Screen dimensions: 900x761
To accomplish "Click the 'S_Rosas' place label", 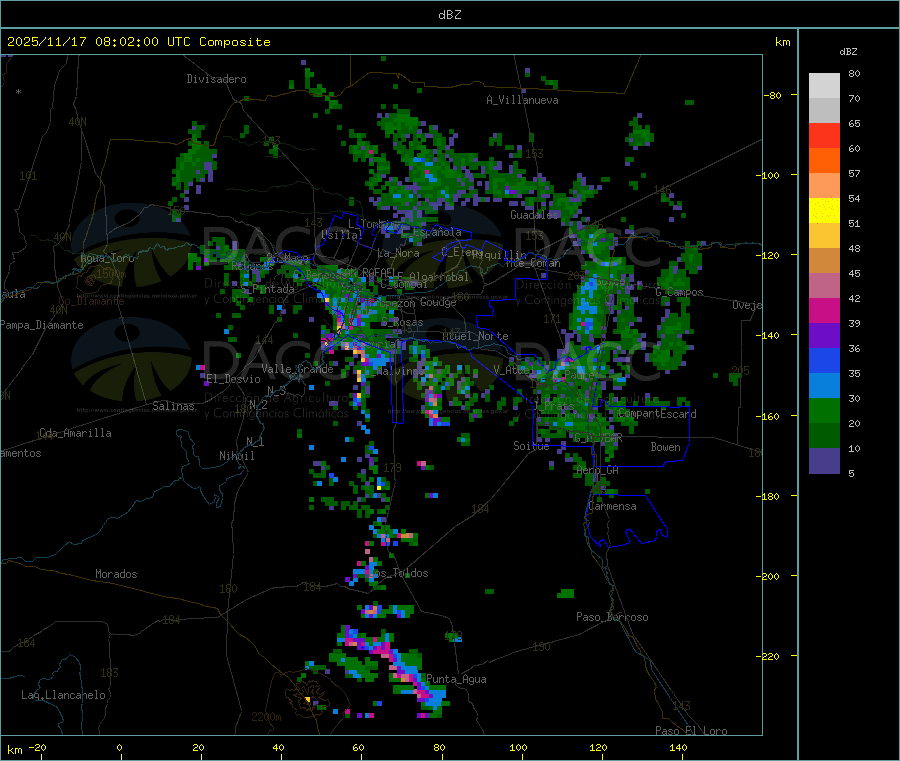I will tap(402, 323).
